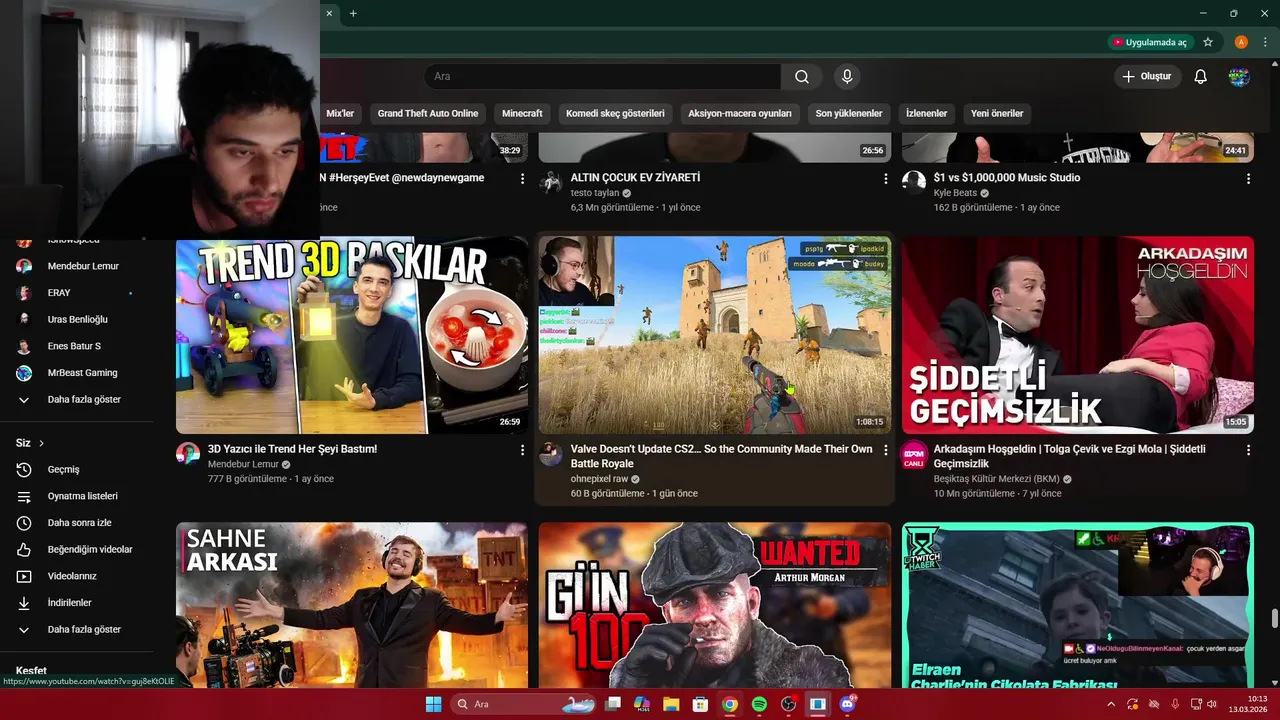1280x720 pixels.
Task: Open more options for Valve Doesn't Update CS2 video
Action: (x=885, y=450)
